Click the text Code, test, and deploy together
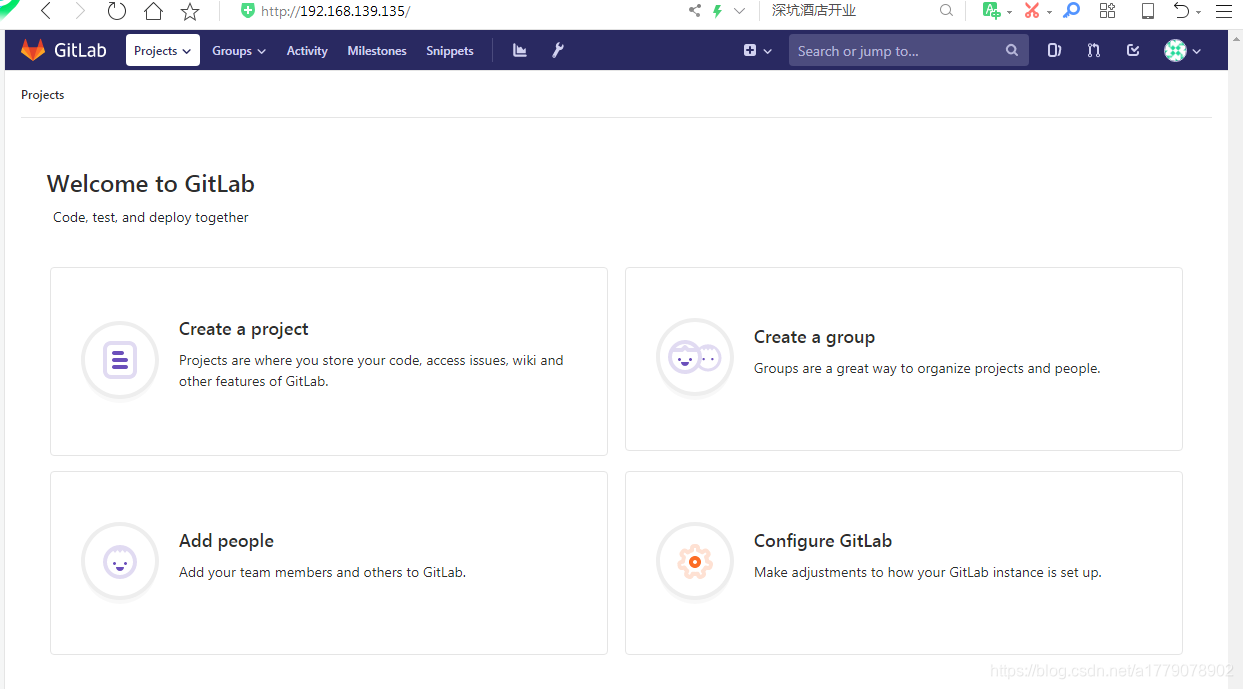This screenshot has width=1243, height=689. pos(151,217)
